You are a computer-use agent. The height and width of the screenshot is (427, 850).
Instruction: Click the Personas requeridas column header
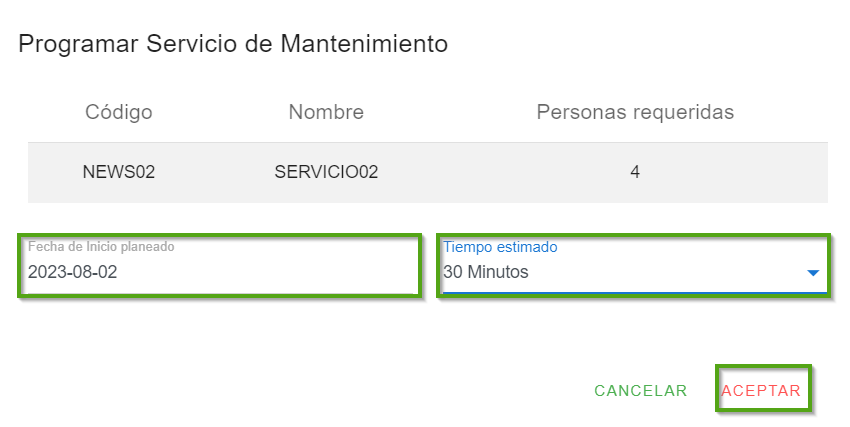[x=635, y=112]
